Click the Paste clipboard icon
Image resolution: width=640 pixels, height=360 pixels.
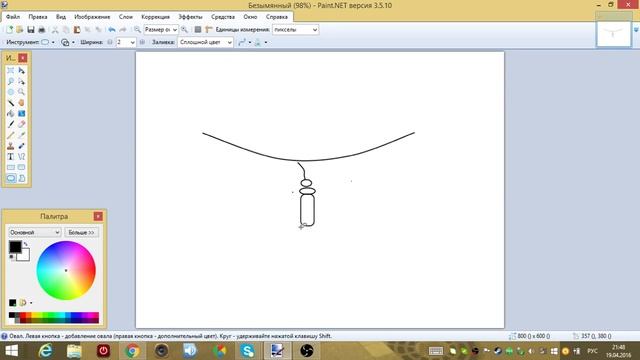click(x=76, y=29)
